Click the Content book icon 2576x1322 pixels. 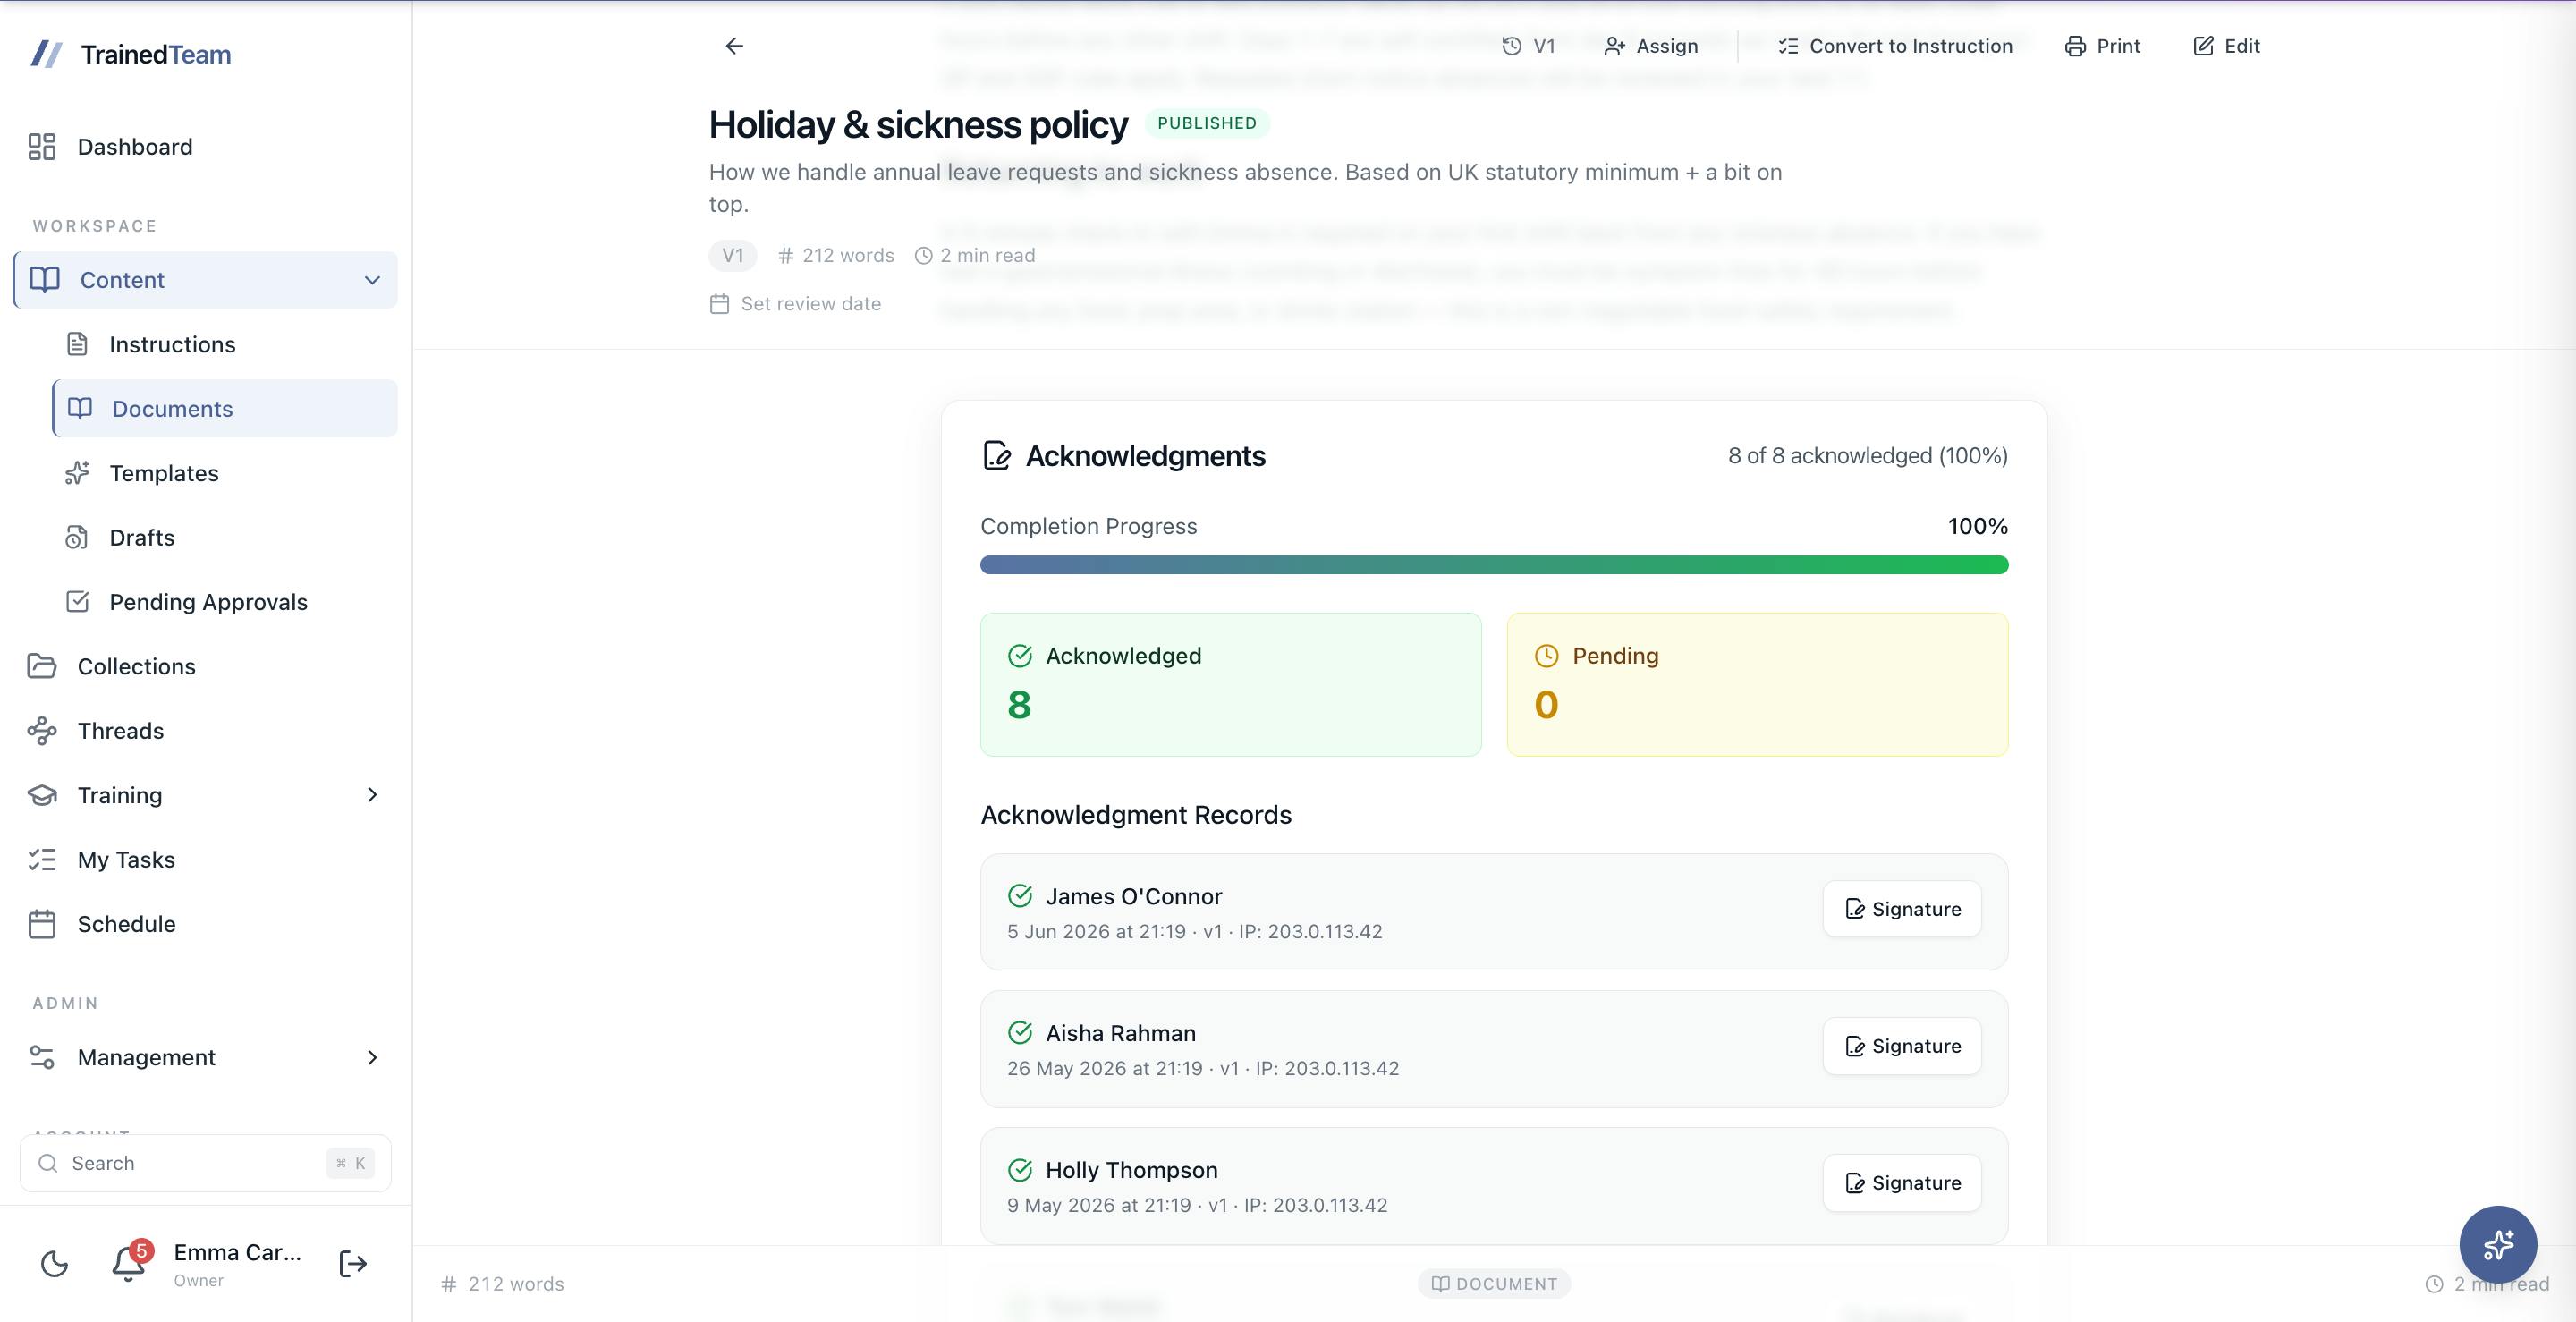(45, 280)
